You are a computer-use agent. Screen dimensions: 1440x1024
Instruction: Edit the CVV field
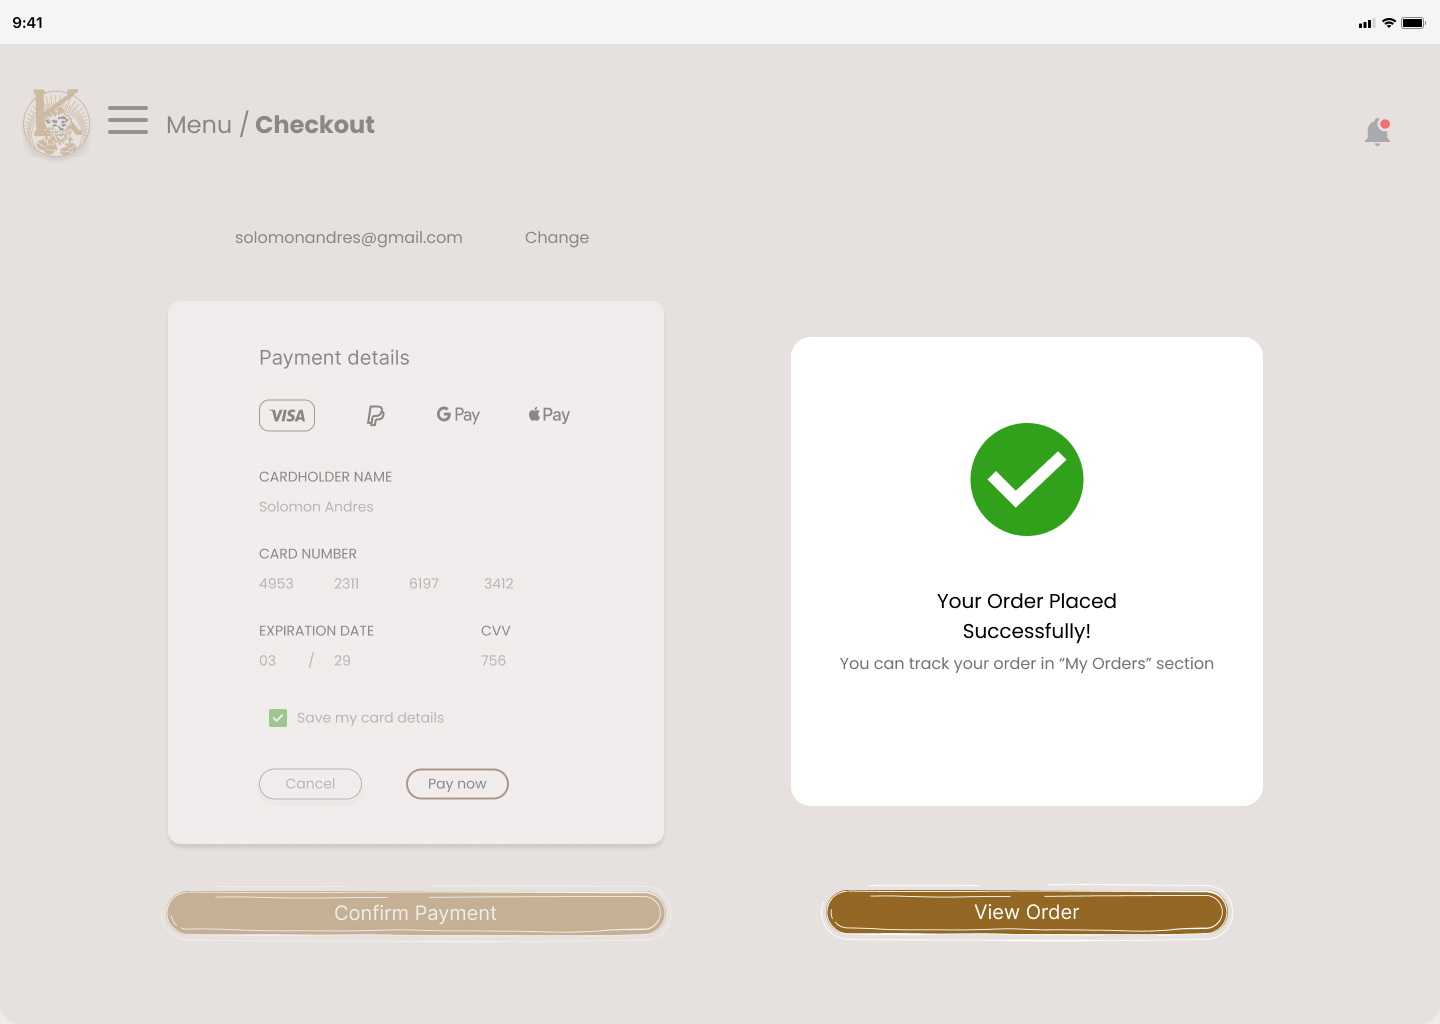click(x=493, y=661)
